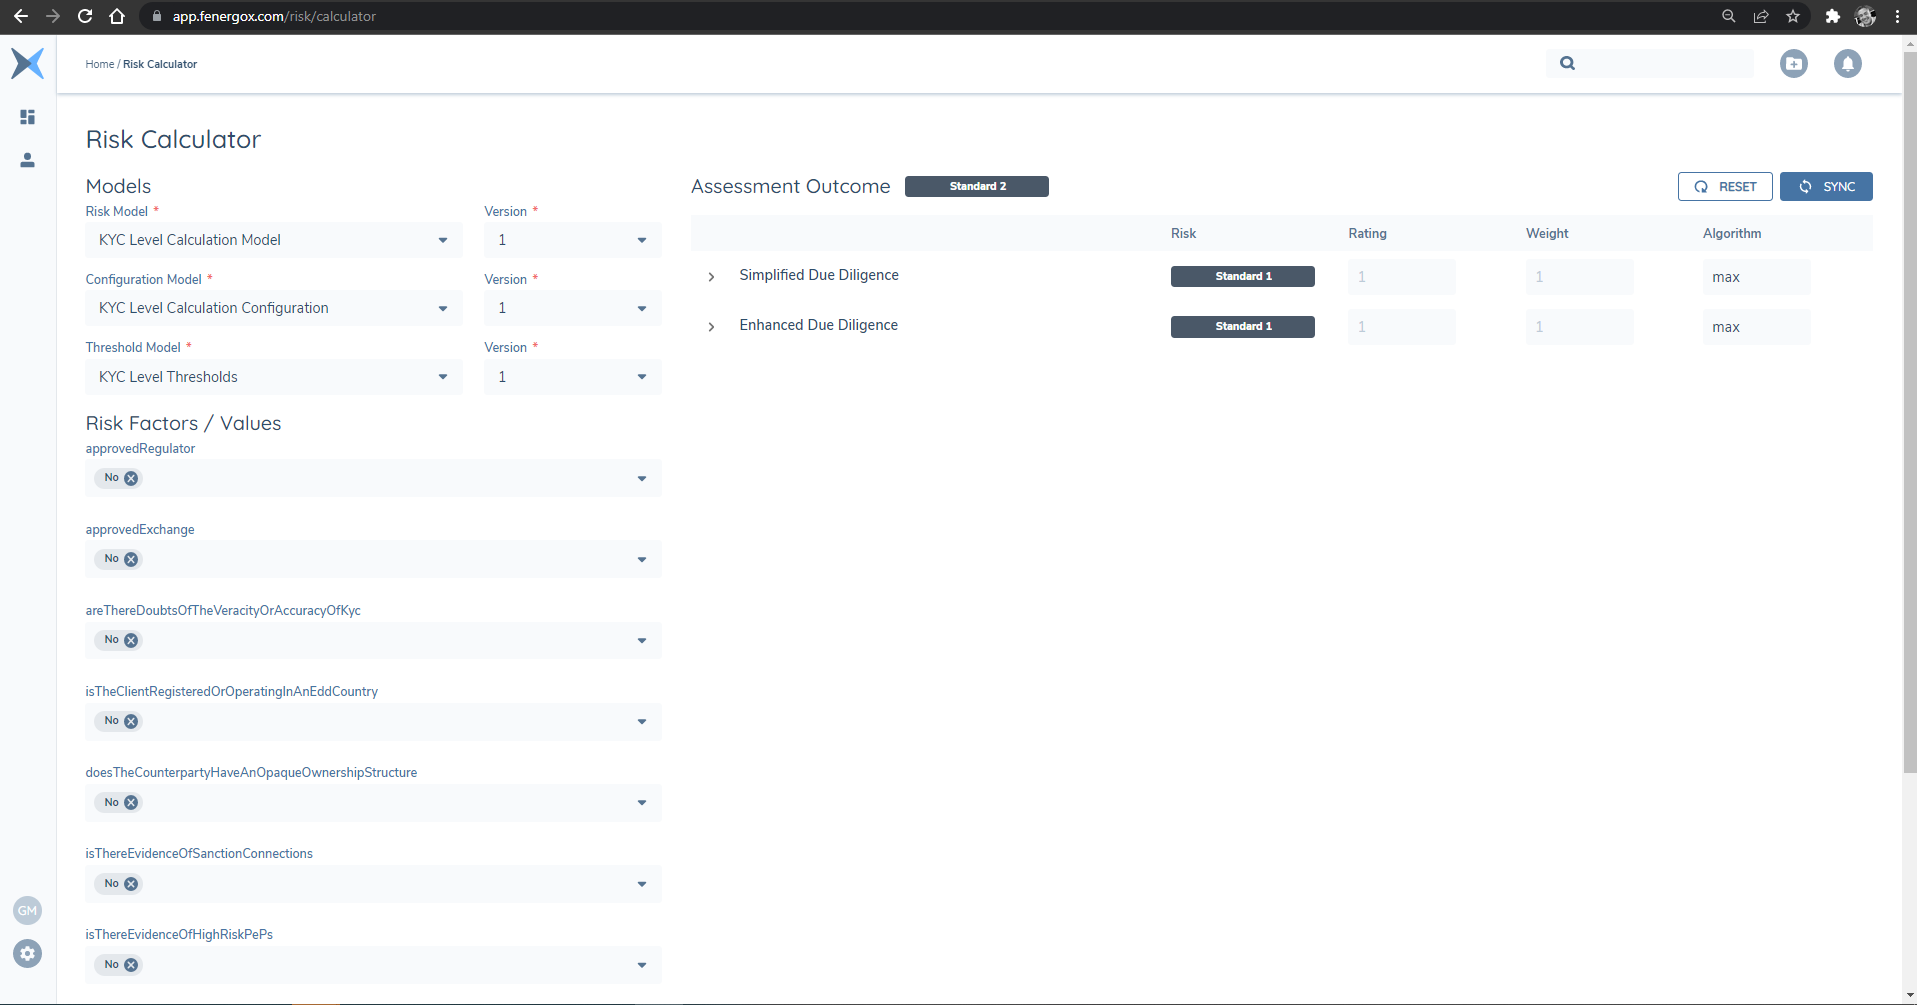Open the user profile sidebar icon
The width and height of the screenshot is (1917, 1005).
(x=28, y=160)
